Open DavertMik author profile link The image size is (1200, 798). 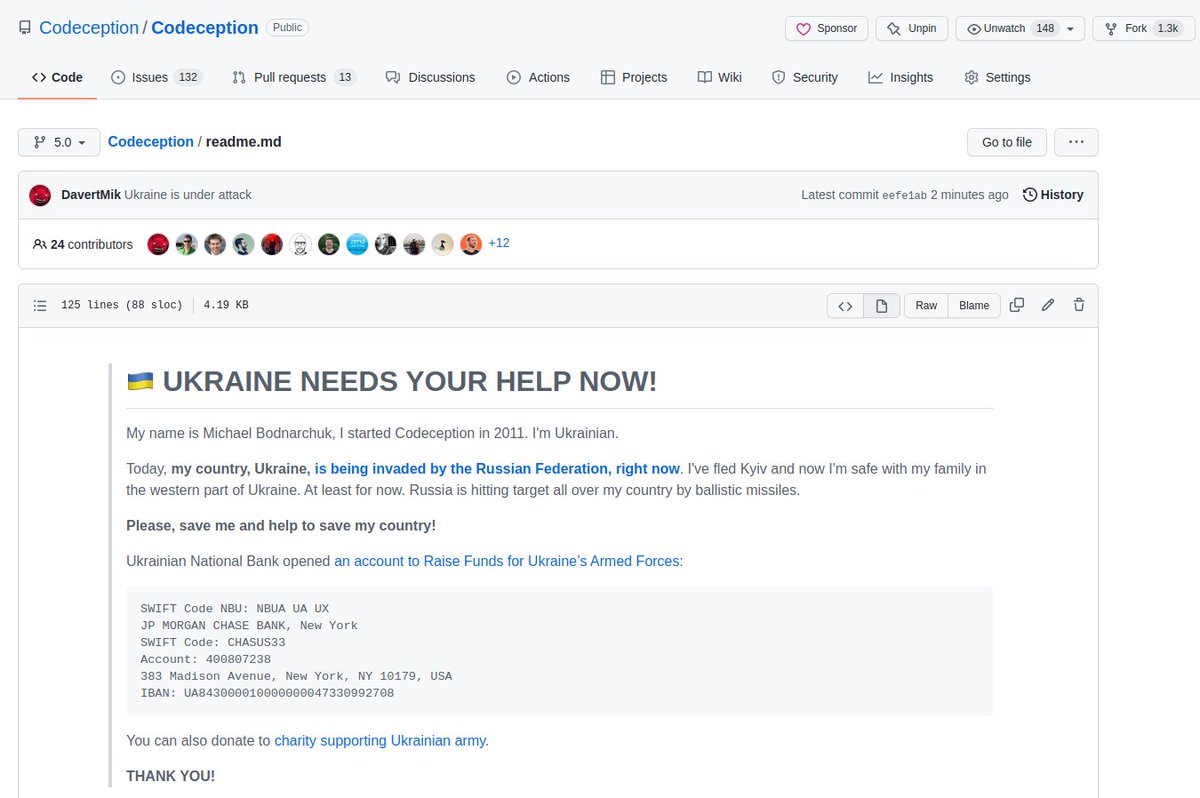pos(91,195)
